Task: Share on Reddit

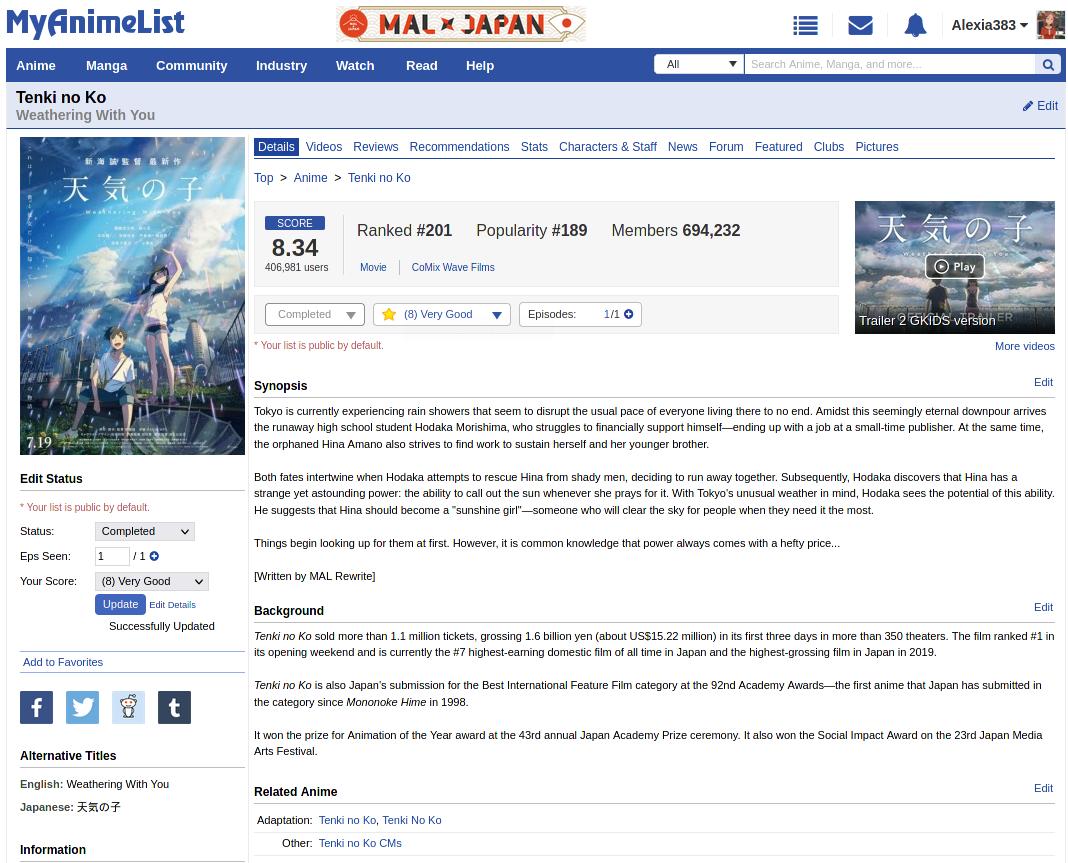Action: (x=129, y=707)
